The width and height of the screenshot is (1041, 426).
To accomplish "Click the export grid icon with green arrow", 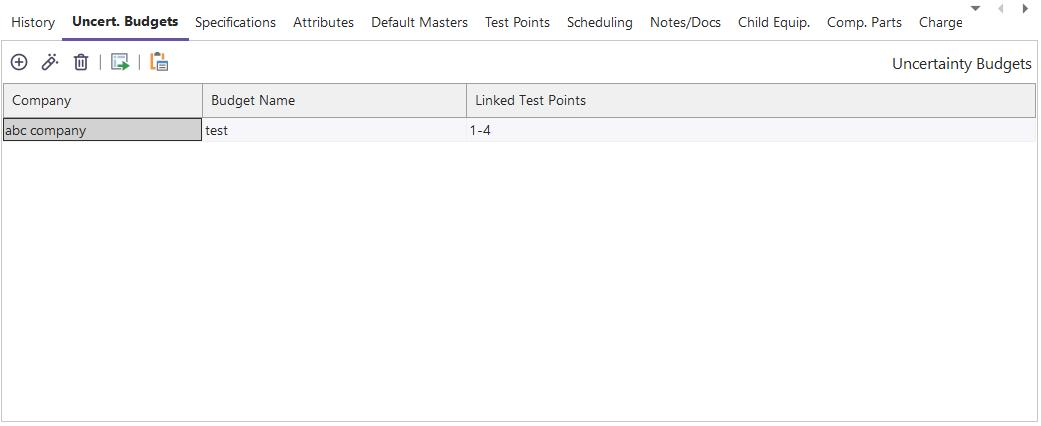I will point(120,62).
